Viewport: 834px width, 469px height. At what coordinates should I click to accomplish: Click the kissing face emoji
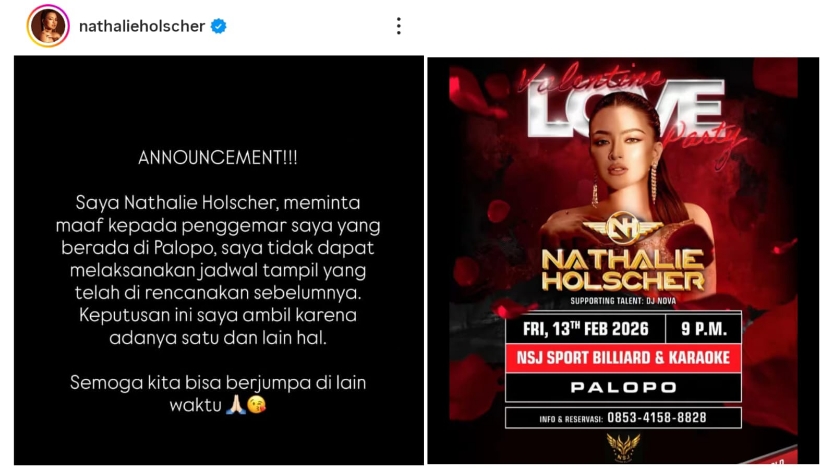[x=256, y=405]
